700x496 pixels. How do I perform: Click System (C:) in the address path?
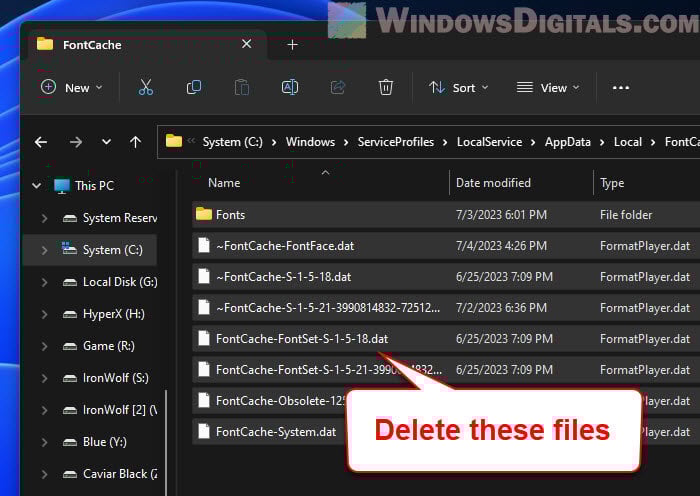pyautogui.click(x=233, y=142)
